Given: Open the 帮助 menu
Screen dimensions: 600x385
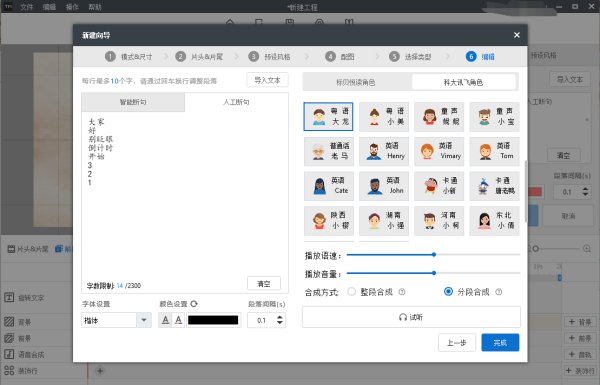Looking at the screenshot, I should click(95, 7).
